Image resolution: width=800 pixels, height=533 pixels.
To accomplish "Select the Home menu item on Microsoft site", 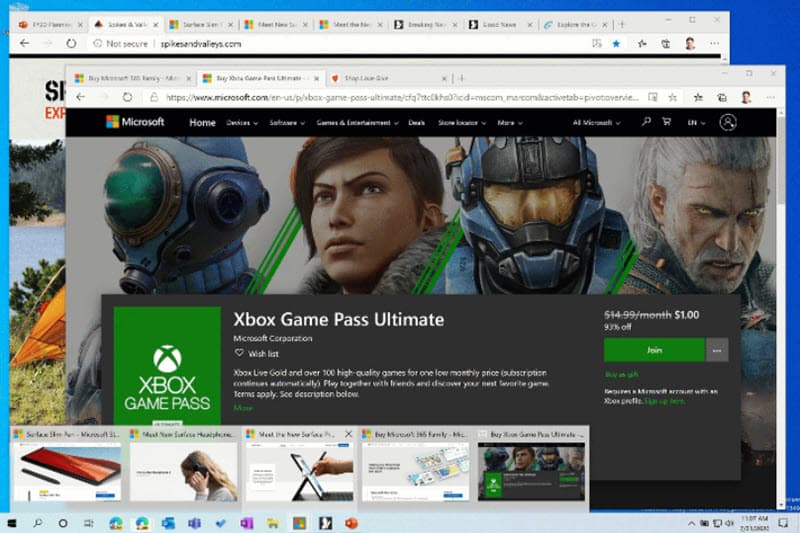I will tap(202, 122).
